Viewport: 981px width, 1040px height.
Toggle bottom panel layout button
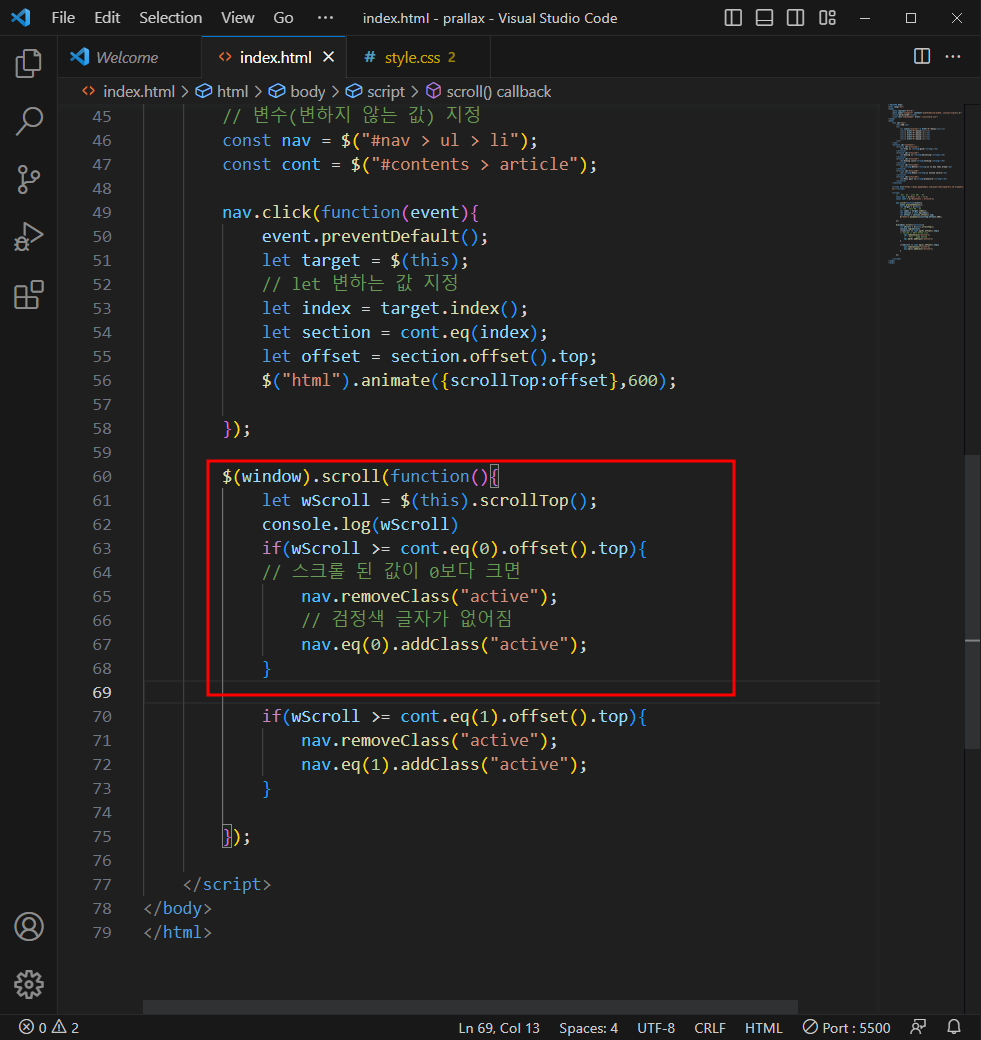click(x=764, y=18)
